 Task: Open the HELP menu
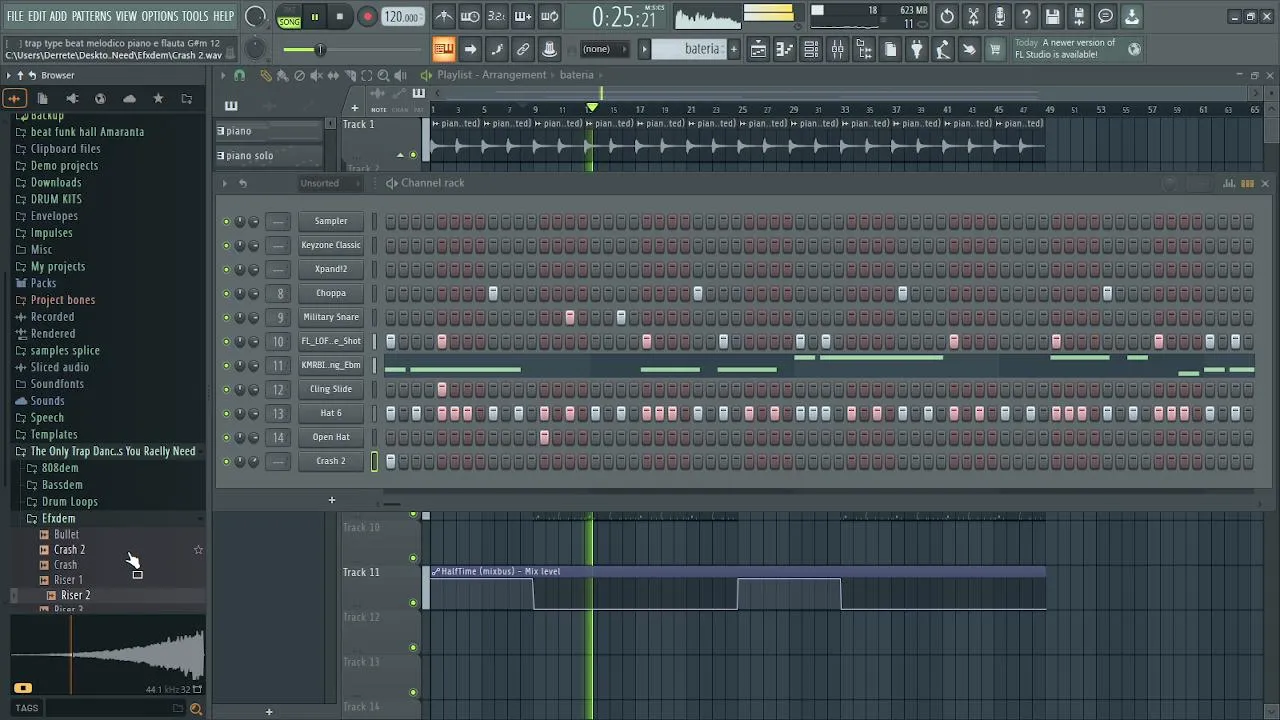pos(223,16)
